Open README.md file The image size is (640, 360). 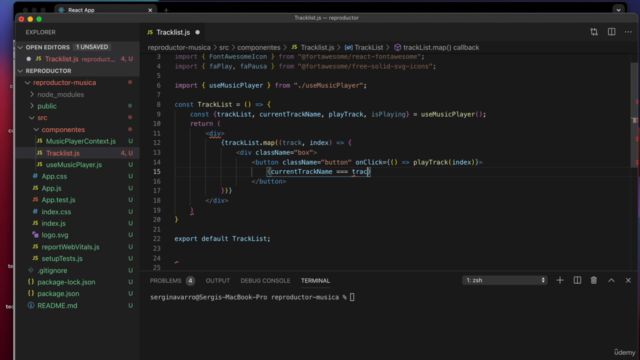coord(57,306)
